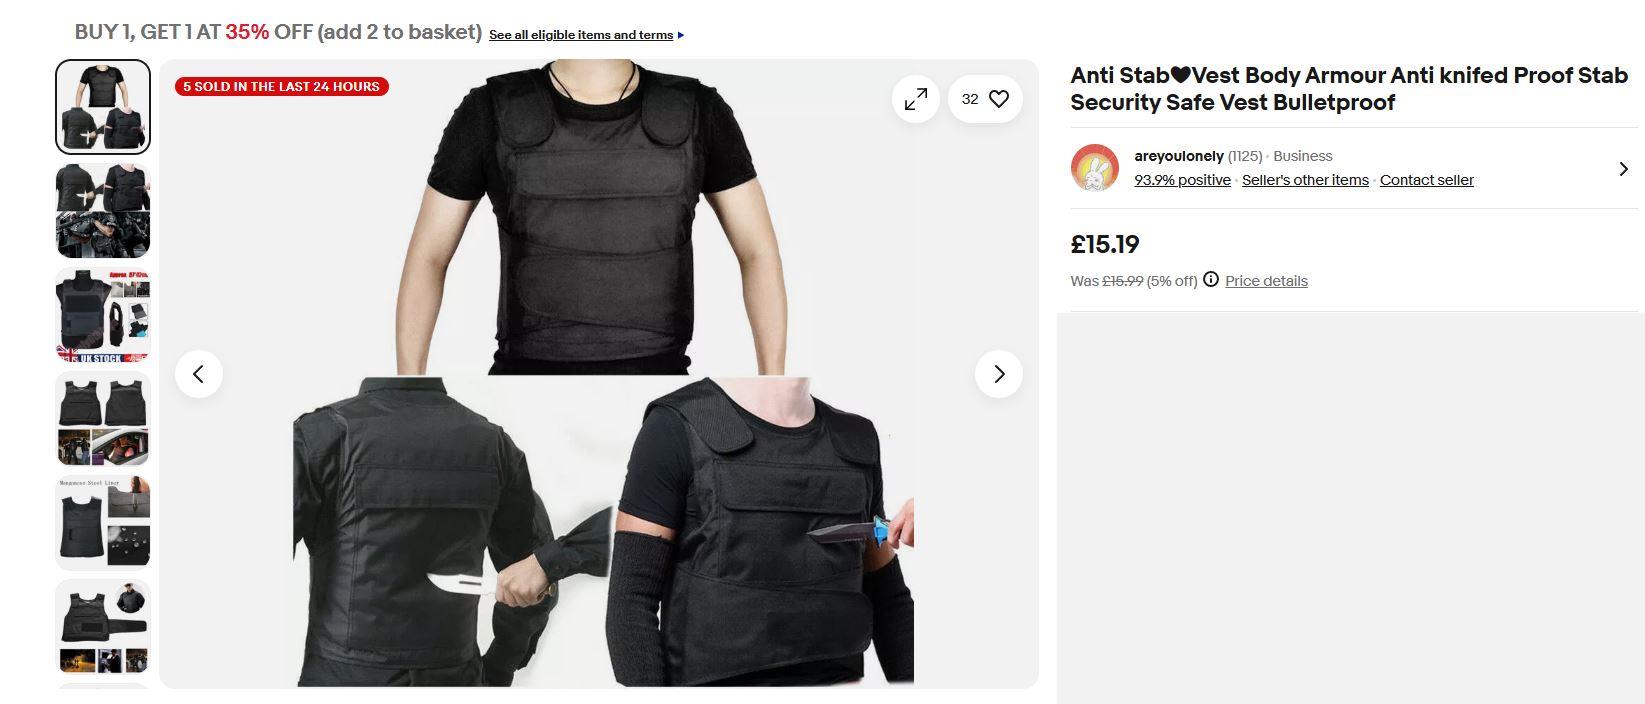Select second thumbnail with police photos
The height and width of the screenshot is (704, 1645).
103,211
